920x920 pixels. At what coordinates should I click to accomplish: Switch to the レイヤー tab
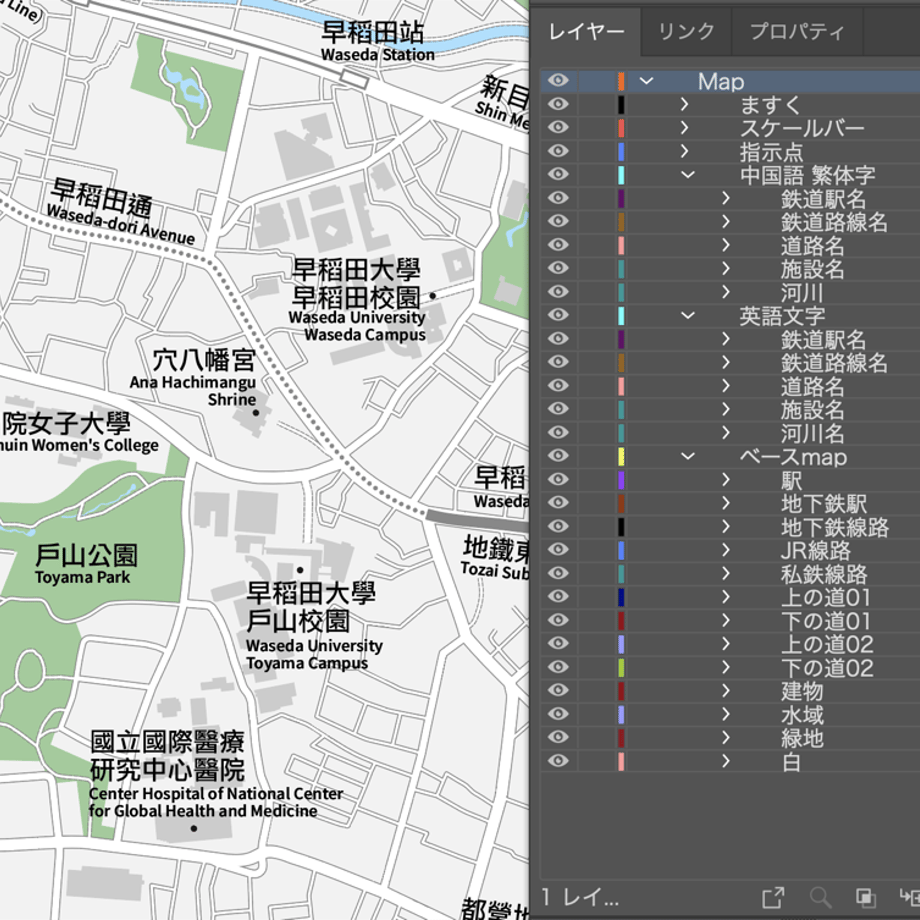click(x=586, y=31)
